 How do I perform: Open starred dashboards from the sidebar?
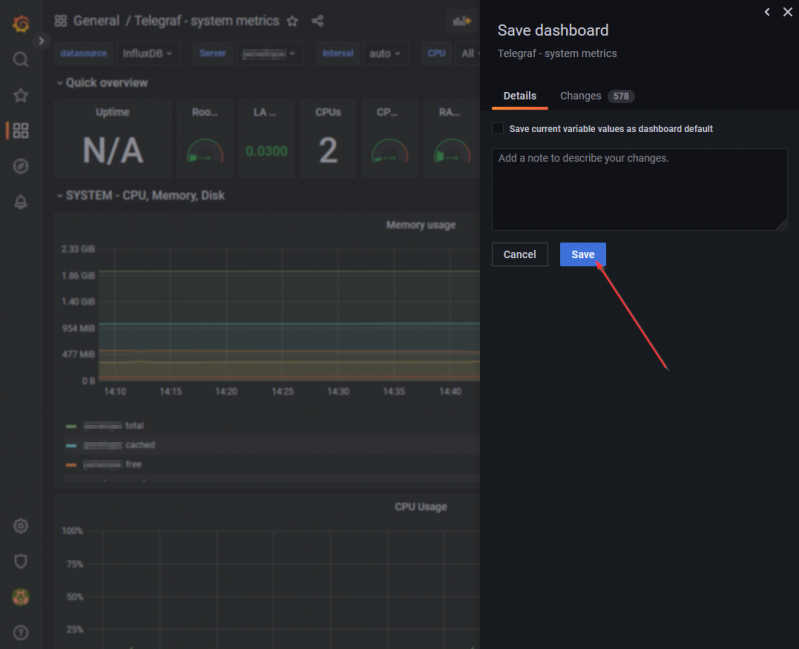coord(20,95)
